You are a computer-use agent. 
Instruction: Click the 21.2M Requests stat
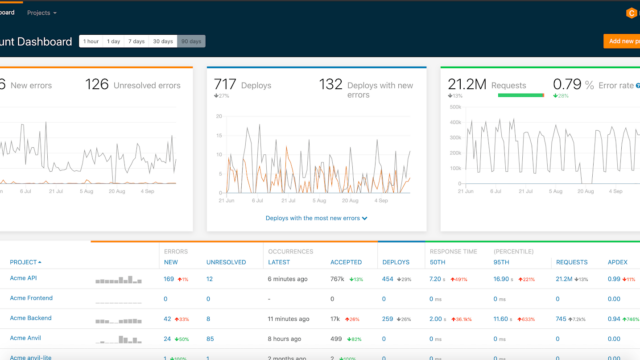point(487,85)
